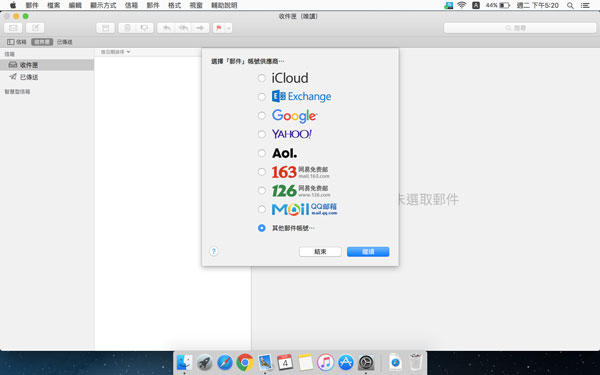Image resolution: width=600 pixels, height=375 pixels.
Task: Click the Exchange logo
Action: click(x=302, y=96)
